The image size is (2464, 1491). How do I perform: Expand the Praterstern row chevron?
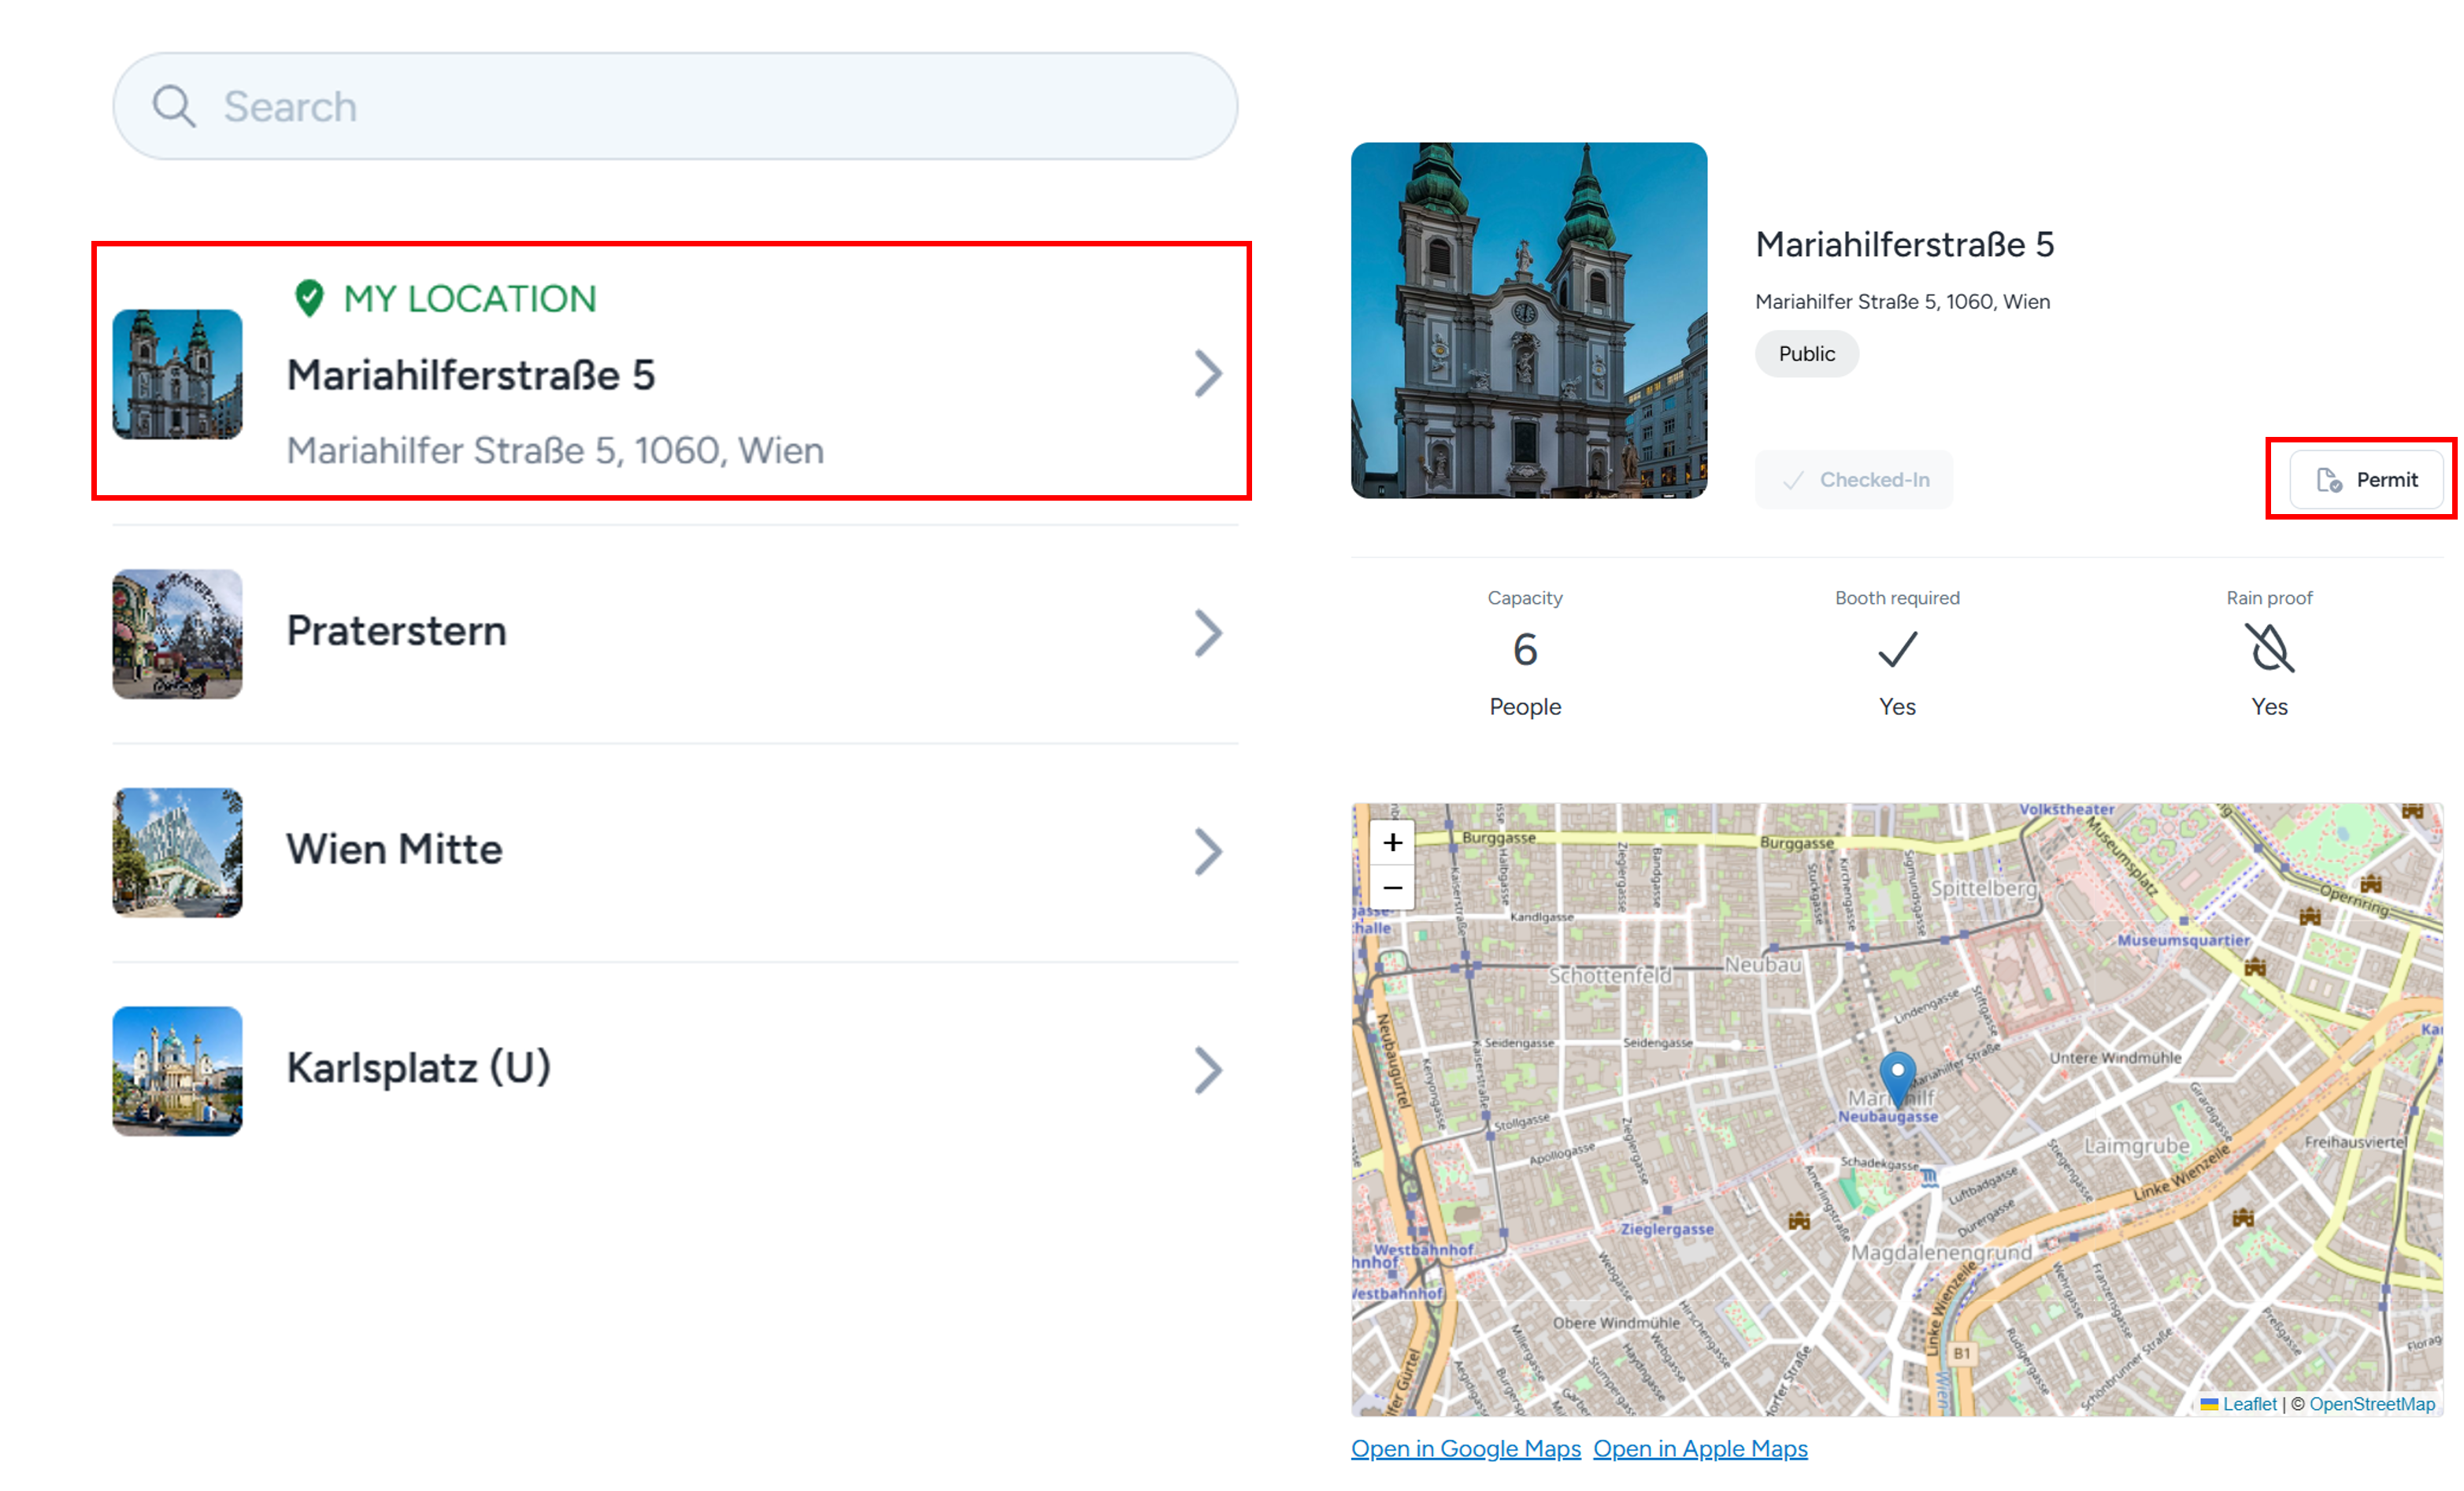pyautogui.click(x=1208, y=634)
